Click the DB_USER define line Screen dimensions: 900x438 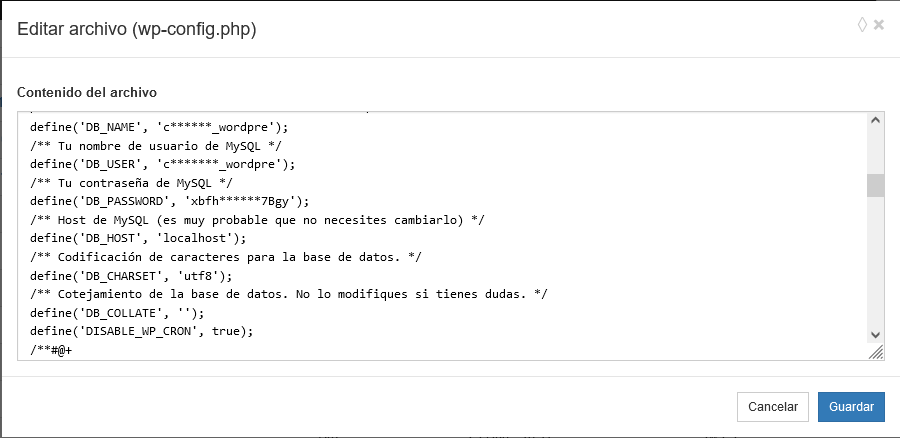coord(163,164)
